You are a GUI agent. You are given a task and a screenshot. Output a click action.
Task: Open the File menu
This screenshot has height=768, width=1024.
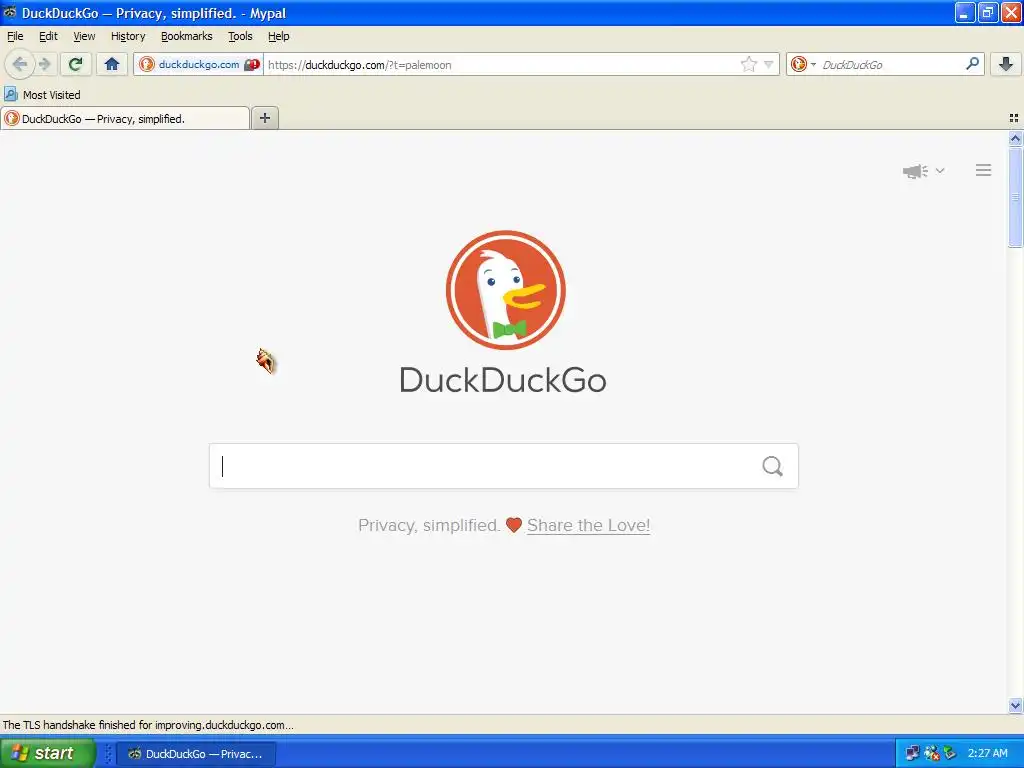15,36
